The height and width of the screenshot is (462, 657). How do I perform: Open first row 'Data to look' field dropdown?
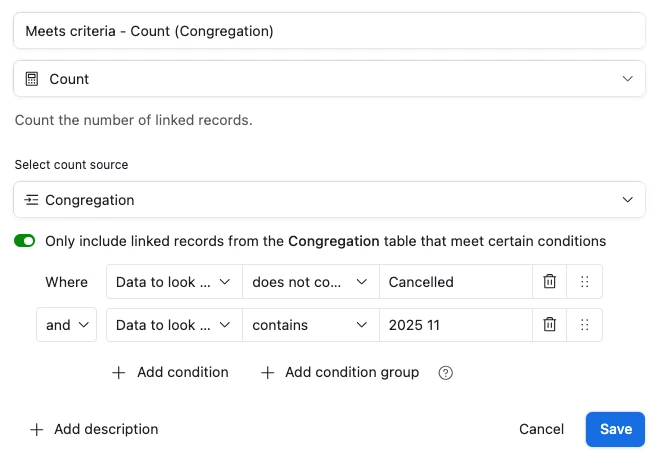pos(174,282)
